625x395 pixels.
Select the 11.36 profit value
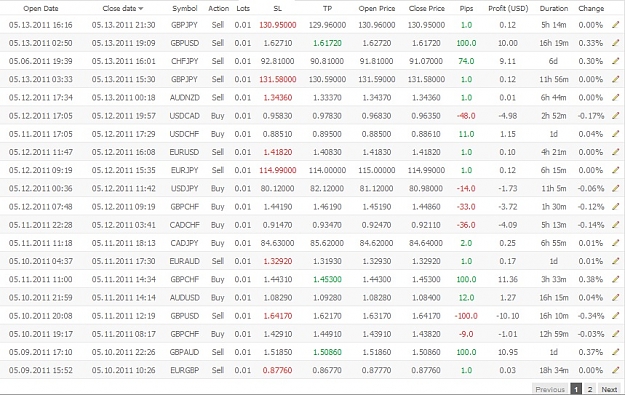[508, 279]
